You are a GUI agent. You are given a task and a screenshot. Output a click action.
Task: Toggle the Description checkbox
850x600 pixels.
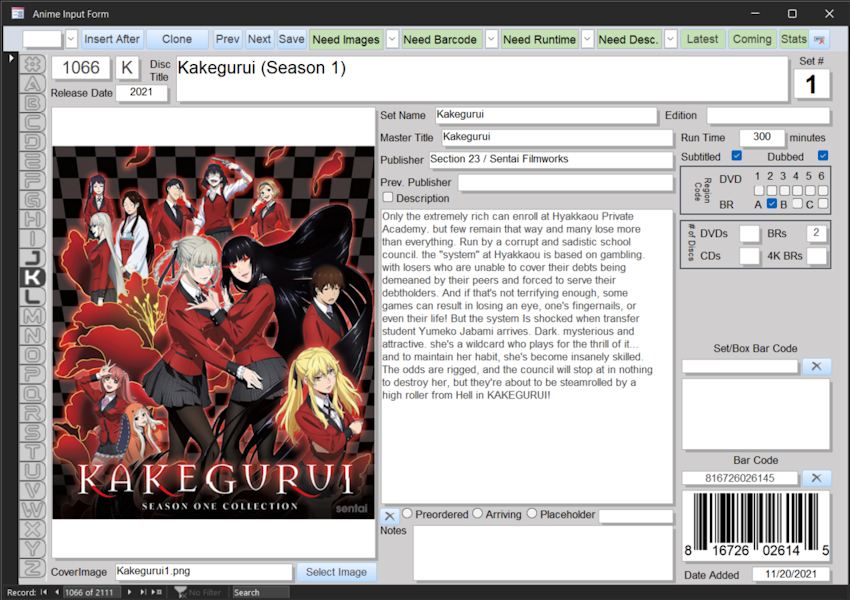click(x=388, y=197)
